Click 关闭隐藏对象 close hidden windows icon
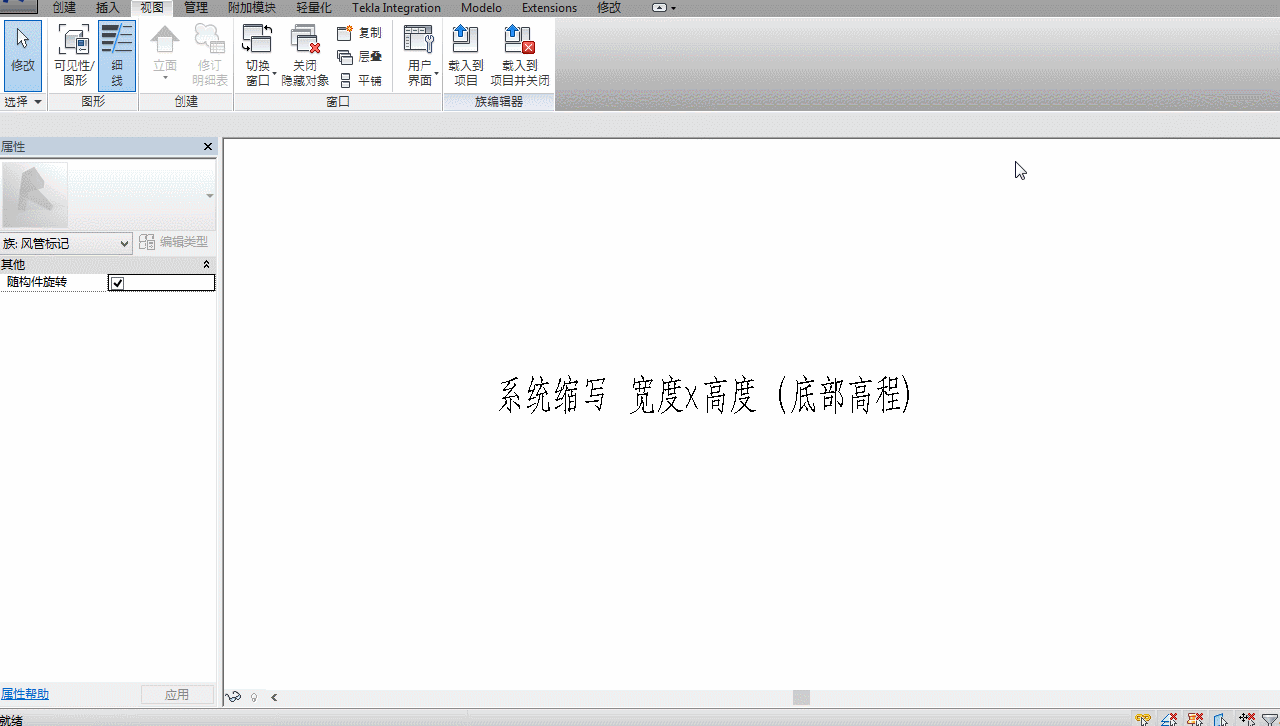The image size is (1280, 726). click(305, 40)
